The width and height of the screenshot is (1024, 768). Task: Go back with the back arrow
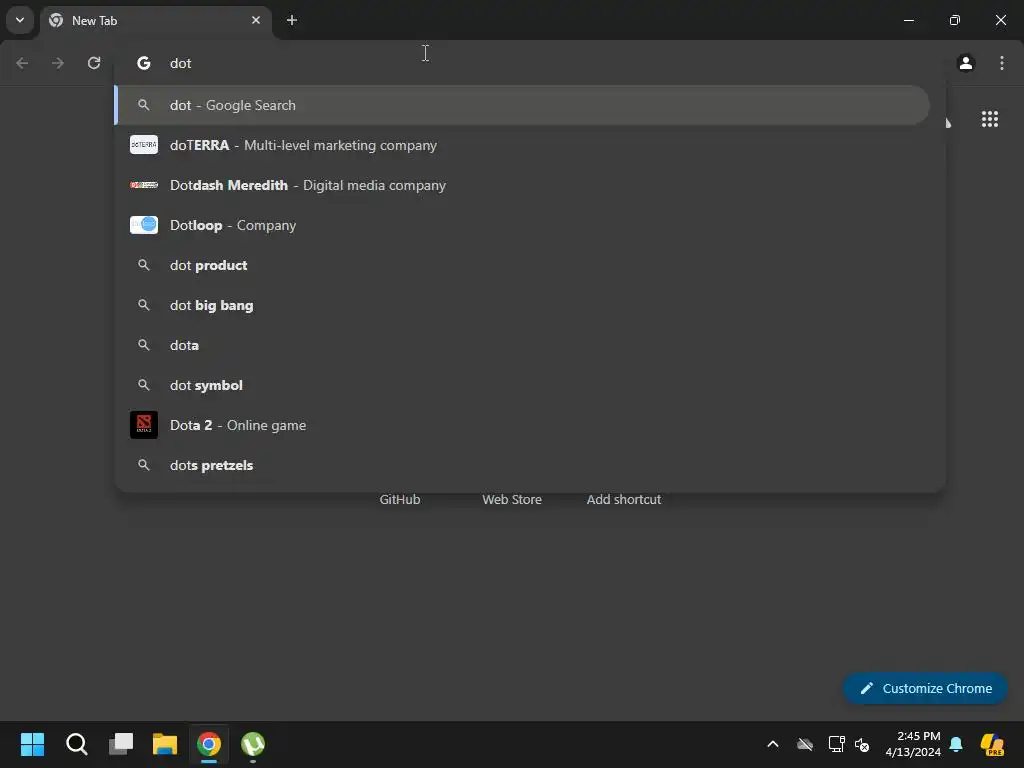(22, 63)
